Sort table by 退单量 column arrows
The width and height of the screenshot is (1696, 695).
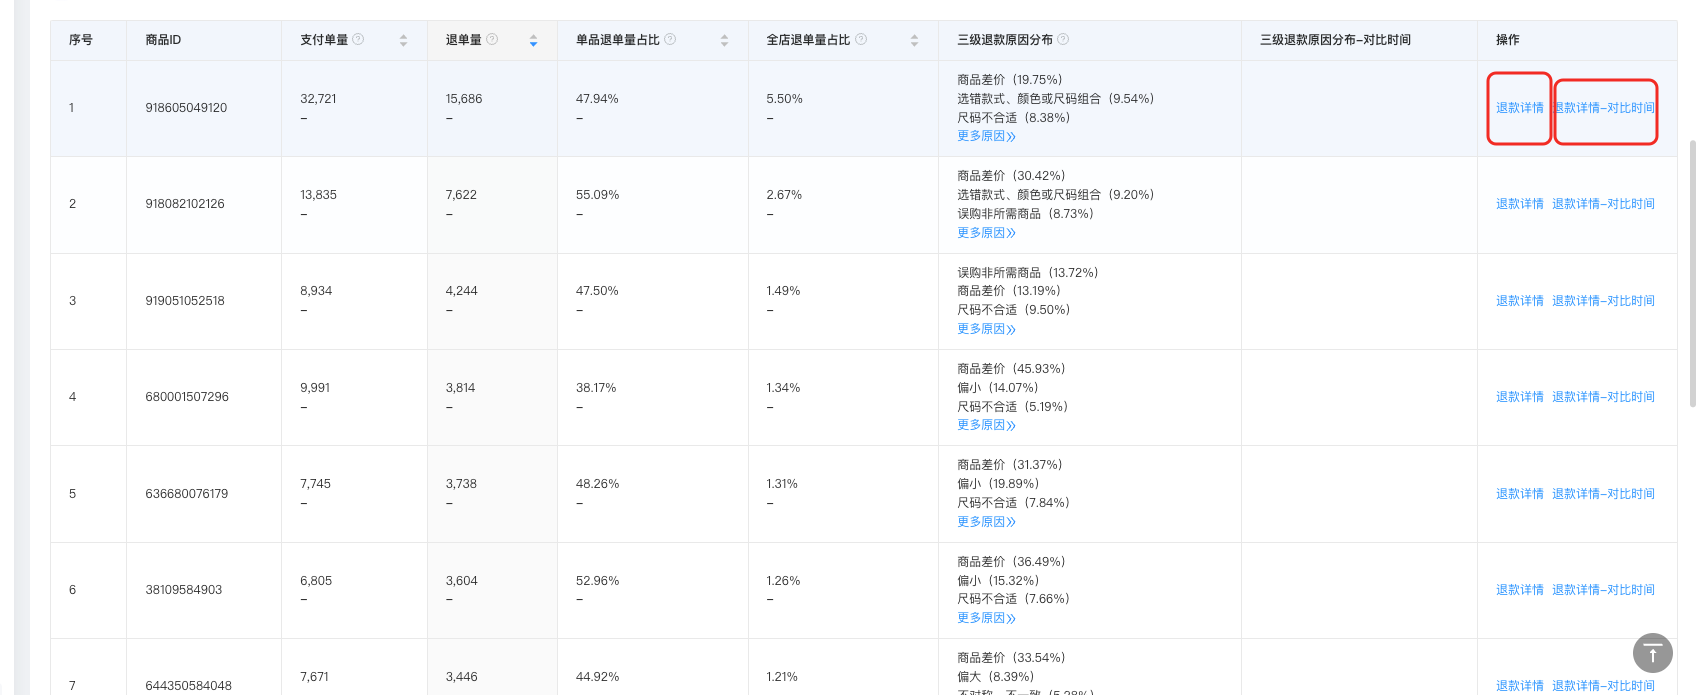[533, 41]
